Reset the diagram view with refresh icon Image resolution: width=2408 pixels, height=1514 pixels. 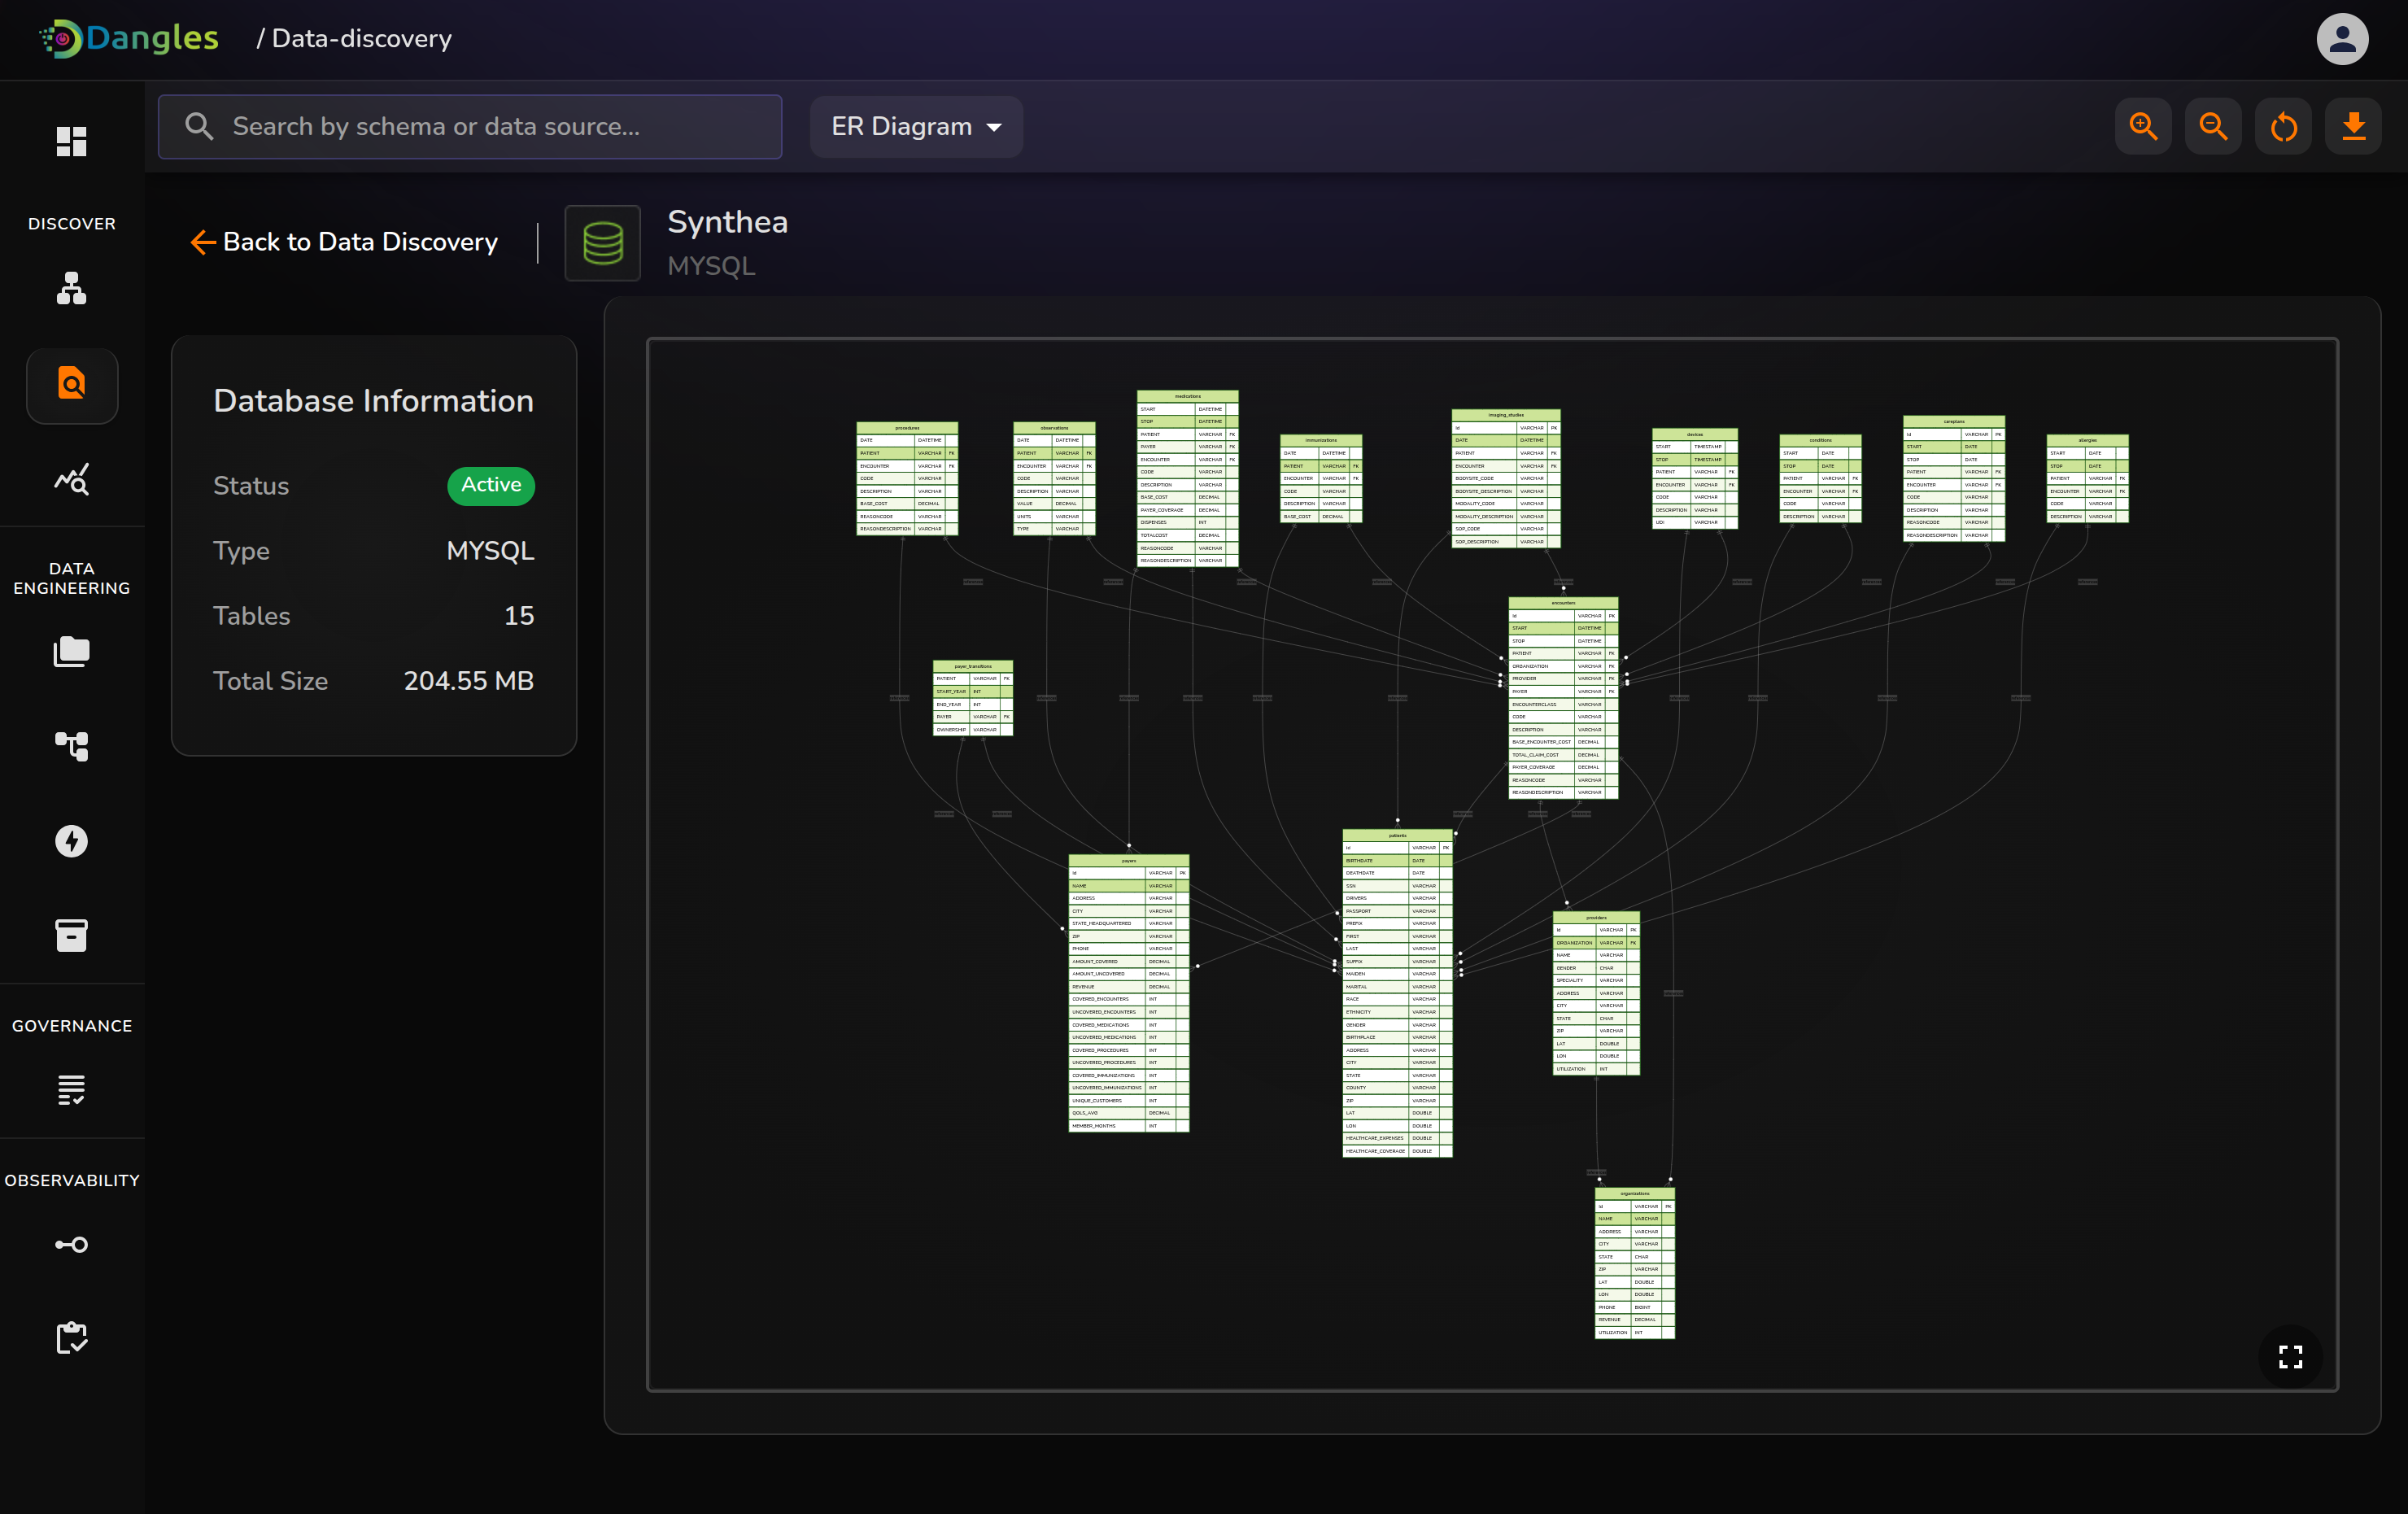pos(2283,126)
